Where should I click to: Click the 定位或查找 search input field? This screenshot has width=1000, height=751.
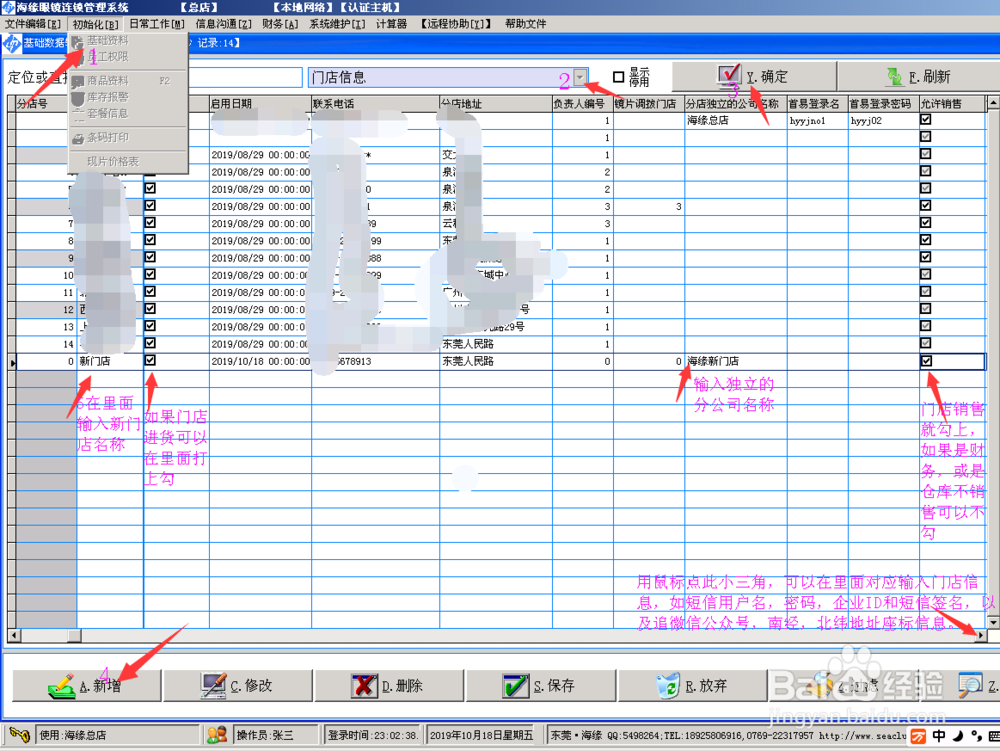[x=246, y=77]
